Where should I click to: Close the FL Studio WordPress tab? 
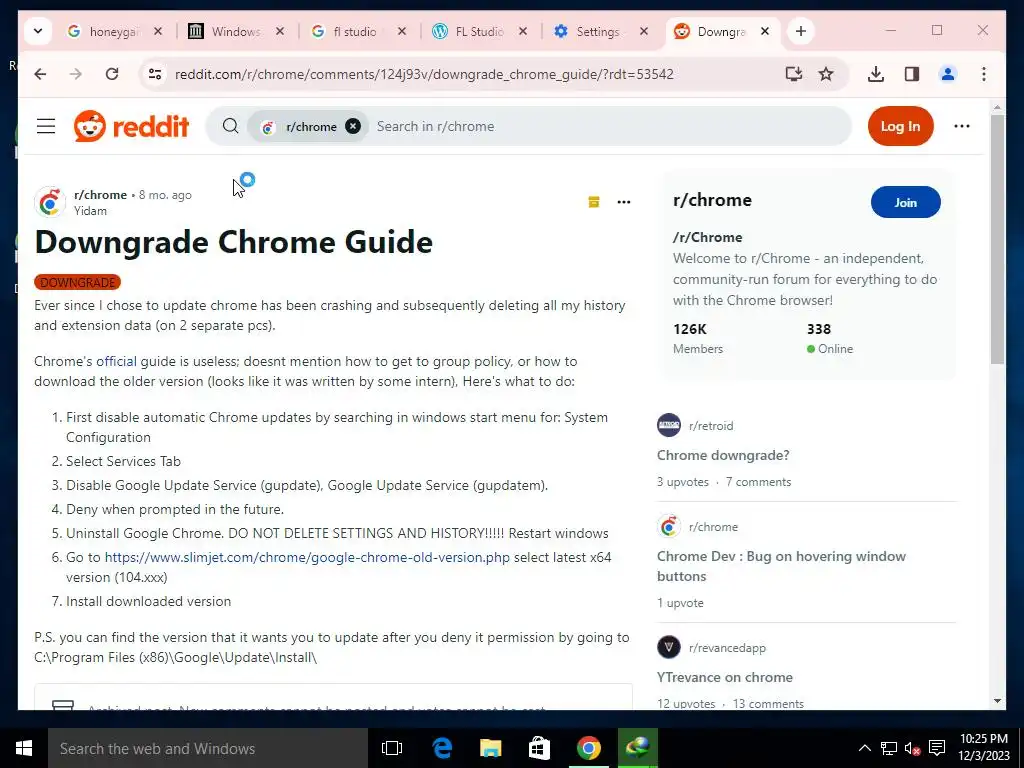click(x=522, y=31)
